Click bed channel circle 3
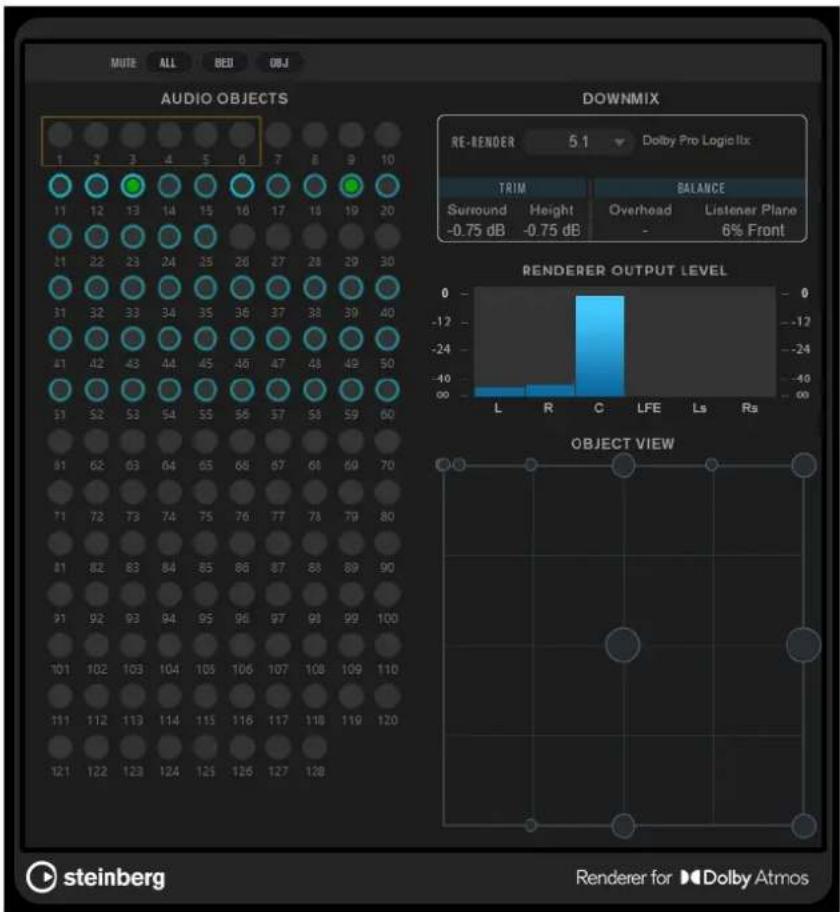 (x=133, y=135)
